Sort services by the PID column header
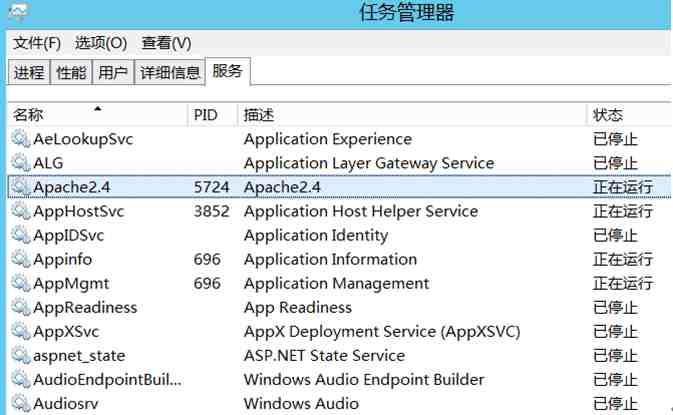673x415 pixels. pyautogui.click(x=212, y=115)
